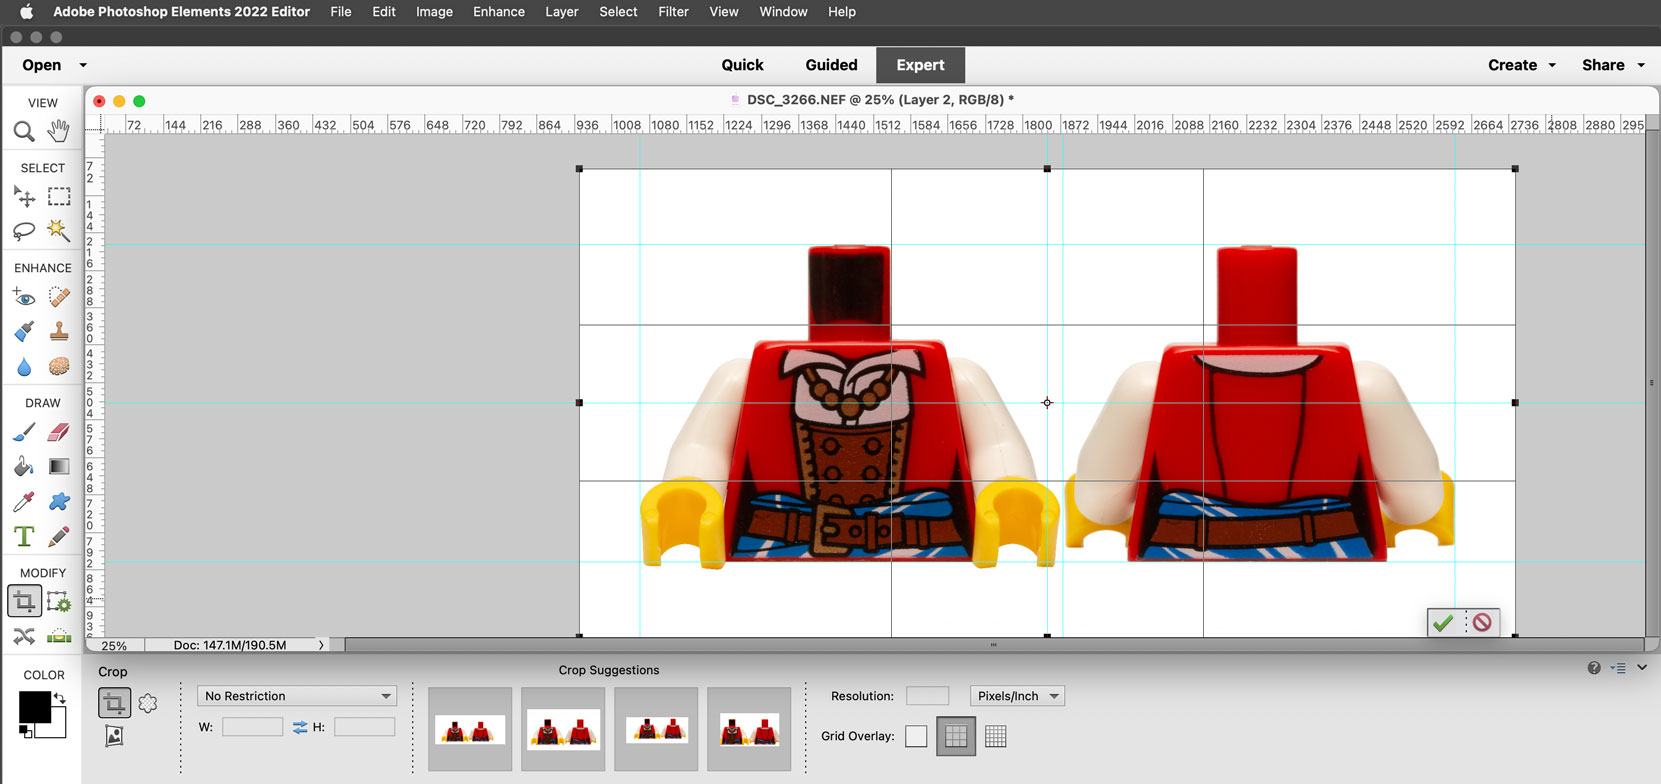Select the Rectangular Marquee tool

click(x=59, y=196)
